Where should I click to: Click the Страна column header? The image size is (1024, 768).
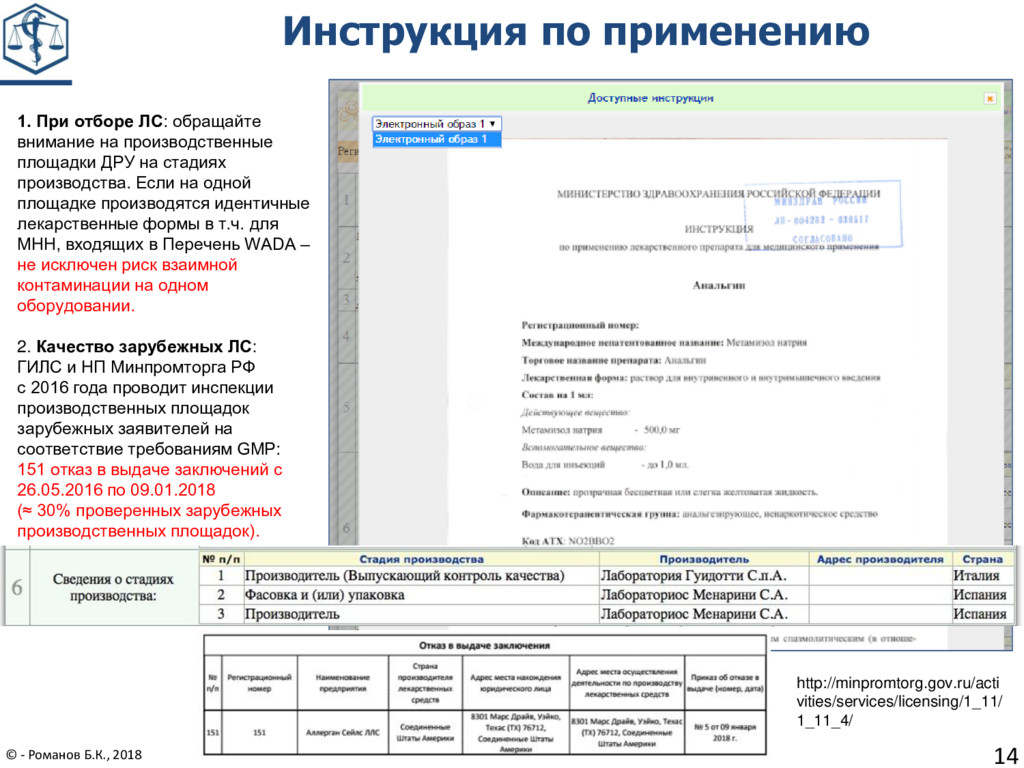coord(982,559)
